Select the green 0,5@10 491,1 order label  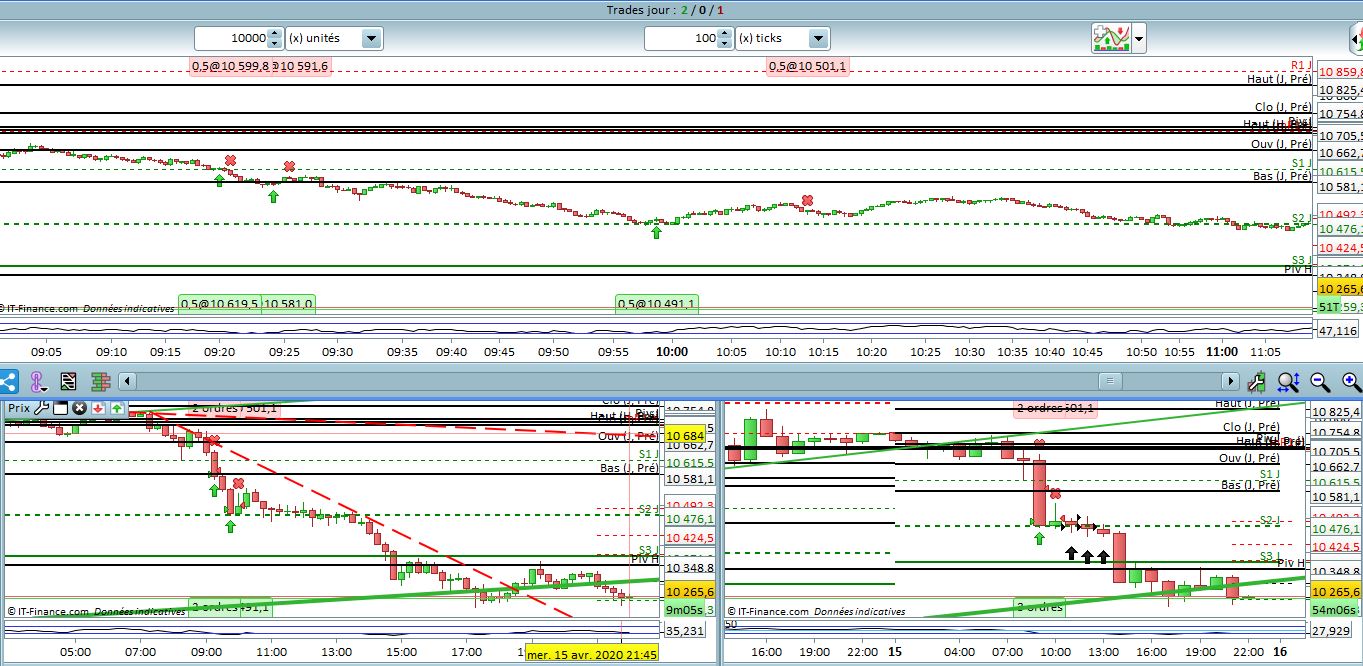click(x=657, y=304)
